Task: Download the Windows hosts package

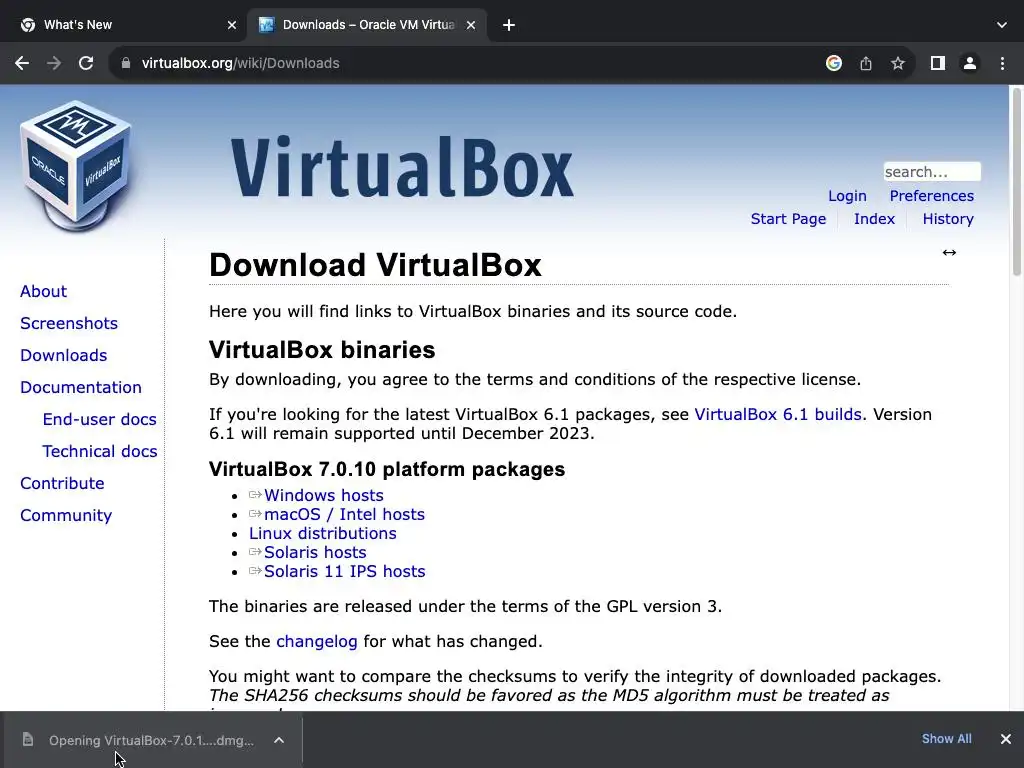Action: click(323, 496)
